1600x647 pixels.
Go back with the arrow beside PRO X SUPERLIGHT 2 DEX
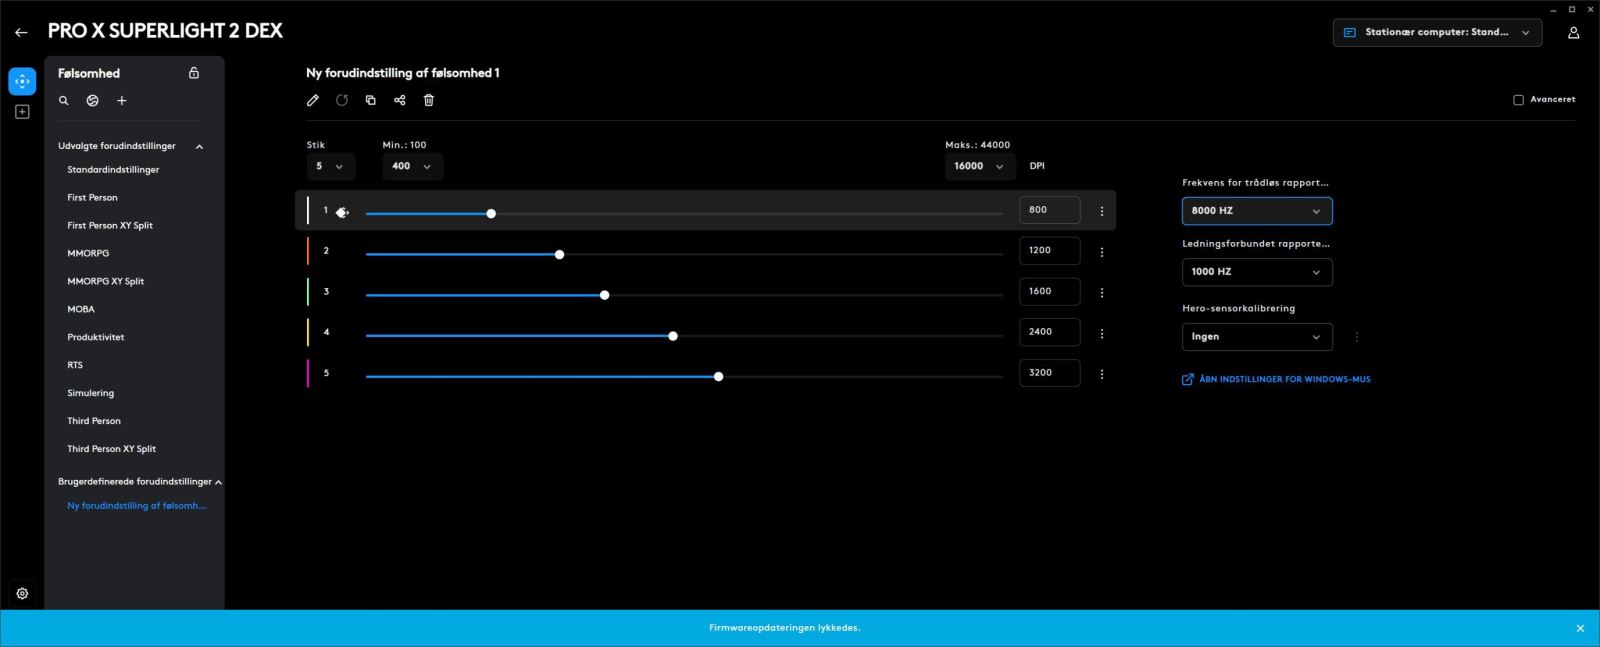click(21, 32)
